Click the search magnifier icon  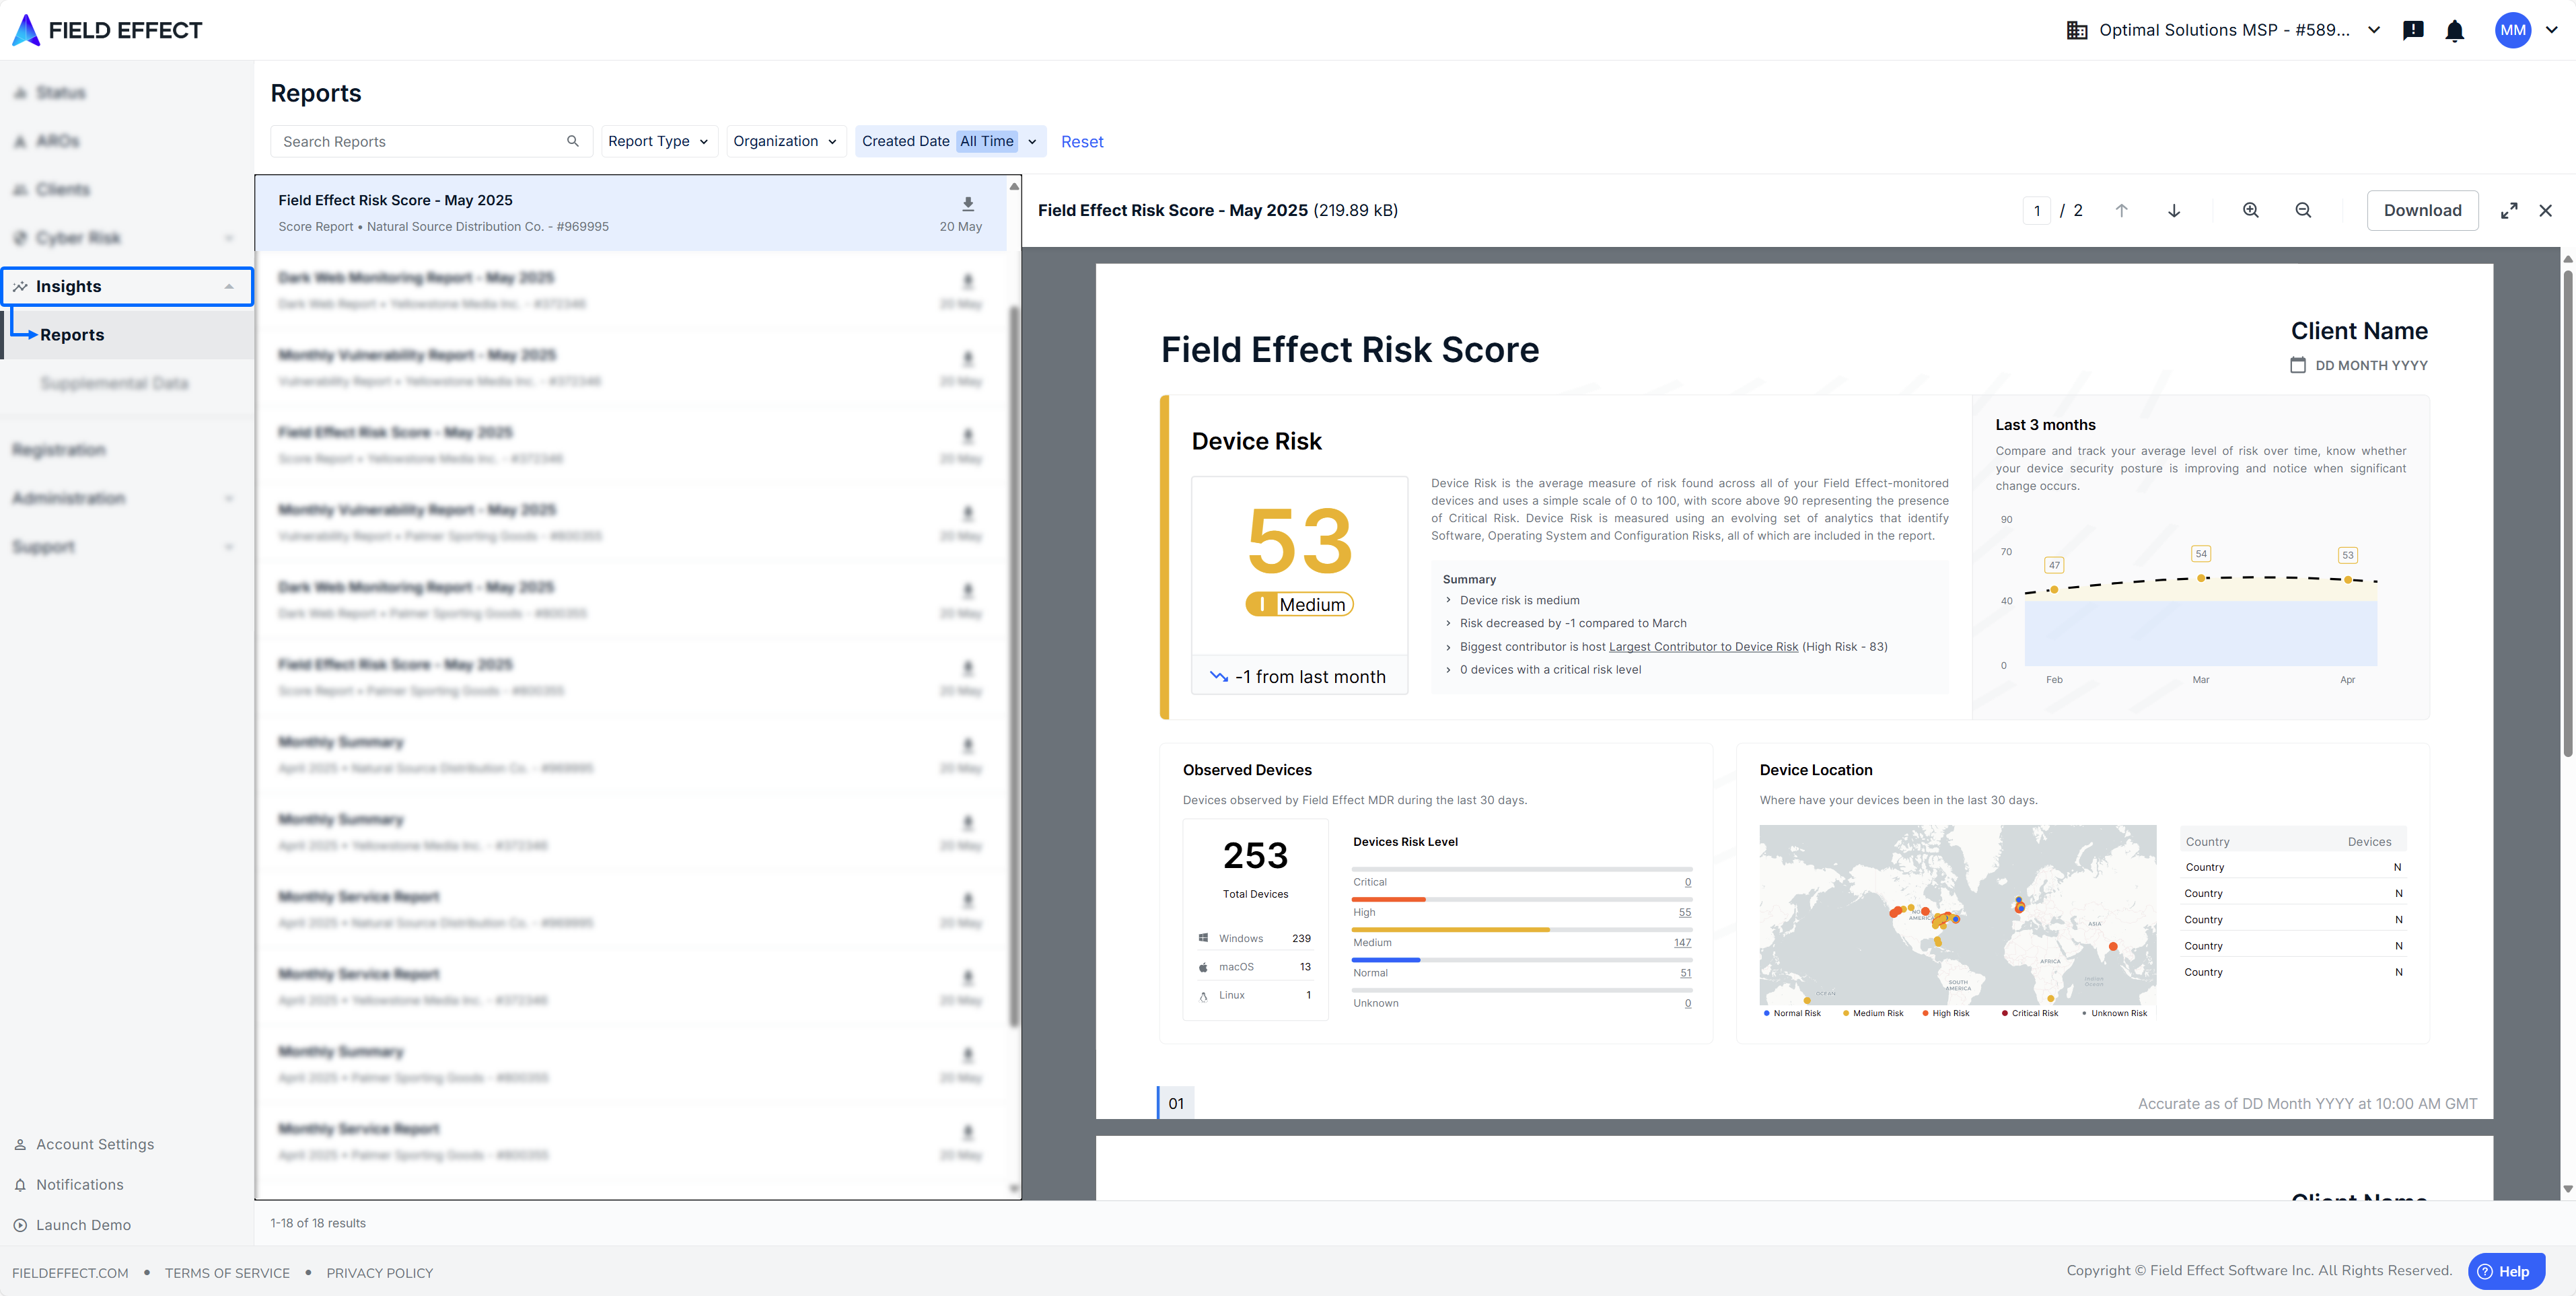(572, 141)
